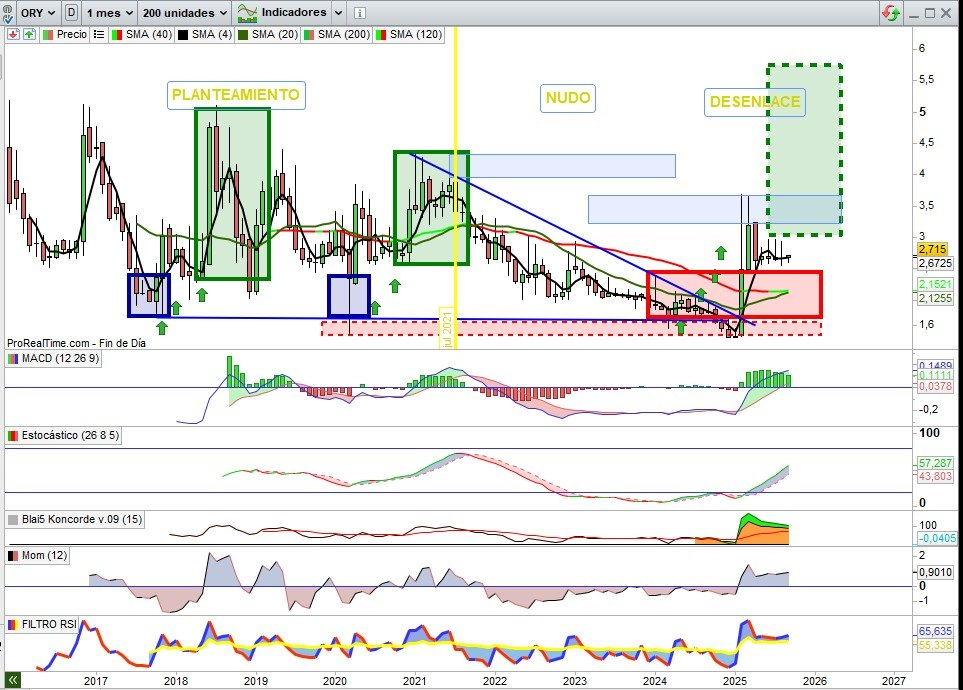Click the red-green refresh arrows icon
The height and width of the screenshot is (690, 963).
pos(891,12)
